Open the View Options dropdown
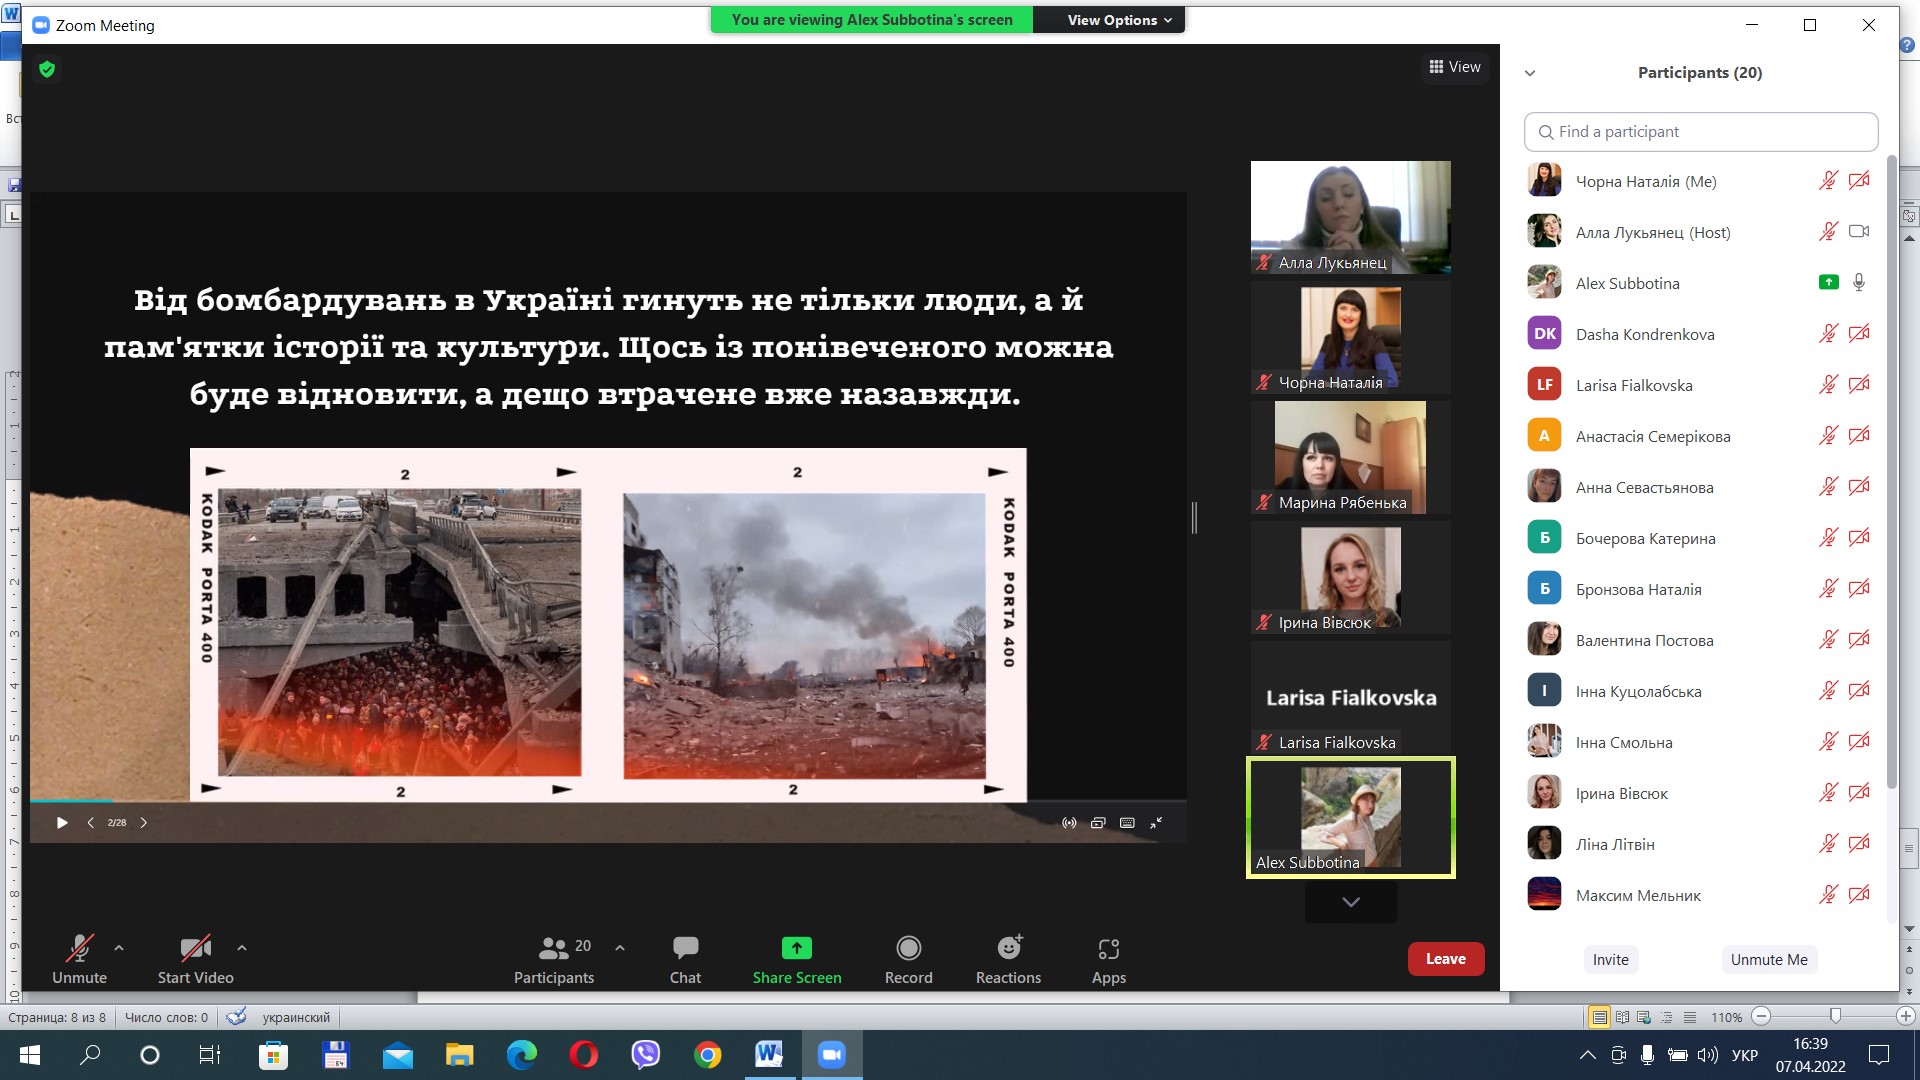 [1118, 20]
